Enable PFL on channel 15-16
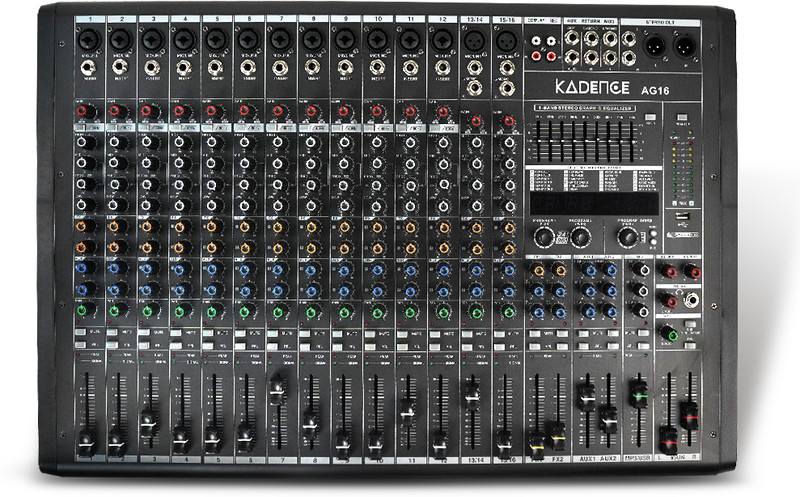 (500, 346)
